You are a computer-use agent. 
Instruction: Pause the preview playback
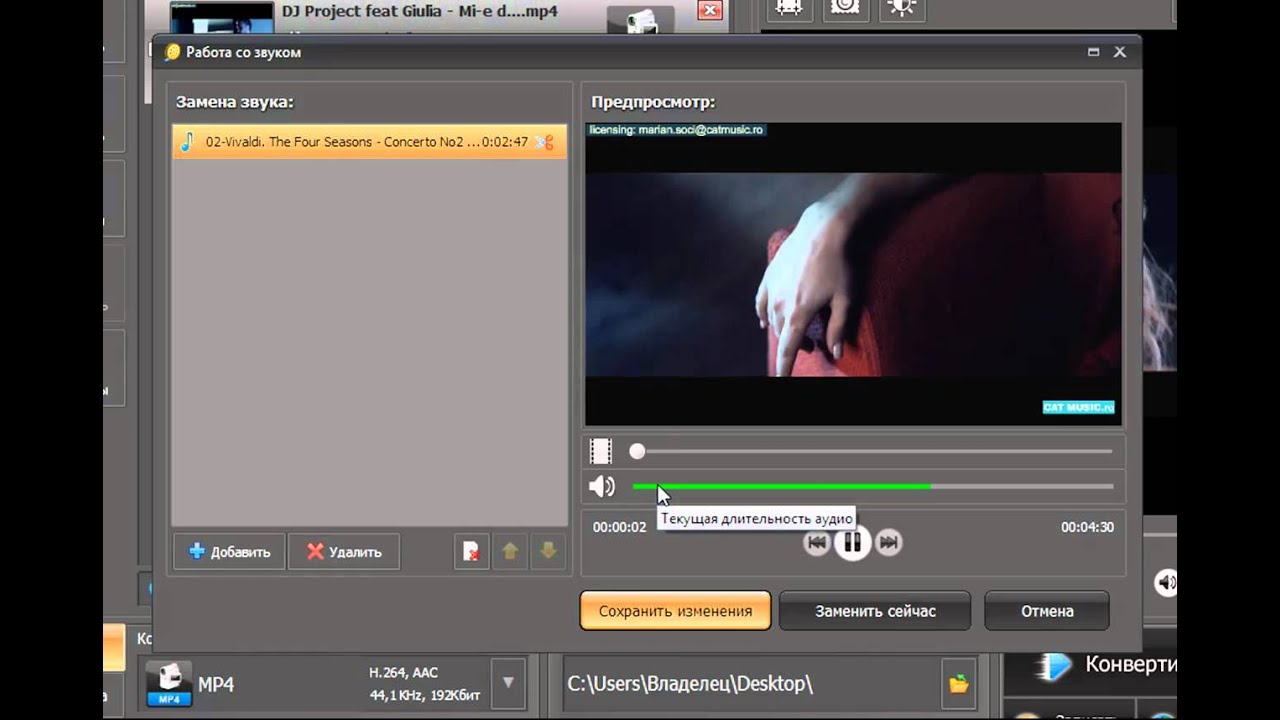[853, 543]
